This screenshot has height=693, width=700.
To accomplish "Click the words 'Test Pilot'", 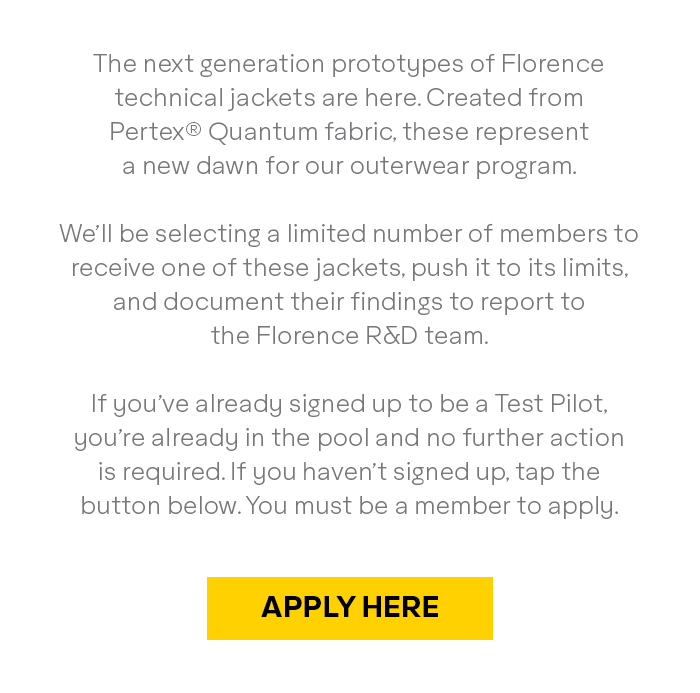I will point(551,404).
